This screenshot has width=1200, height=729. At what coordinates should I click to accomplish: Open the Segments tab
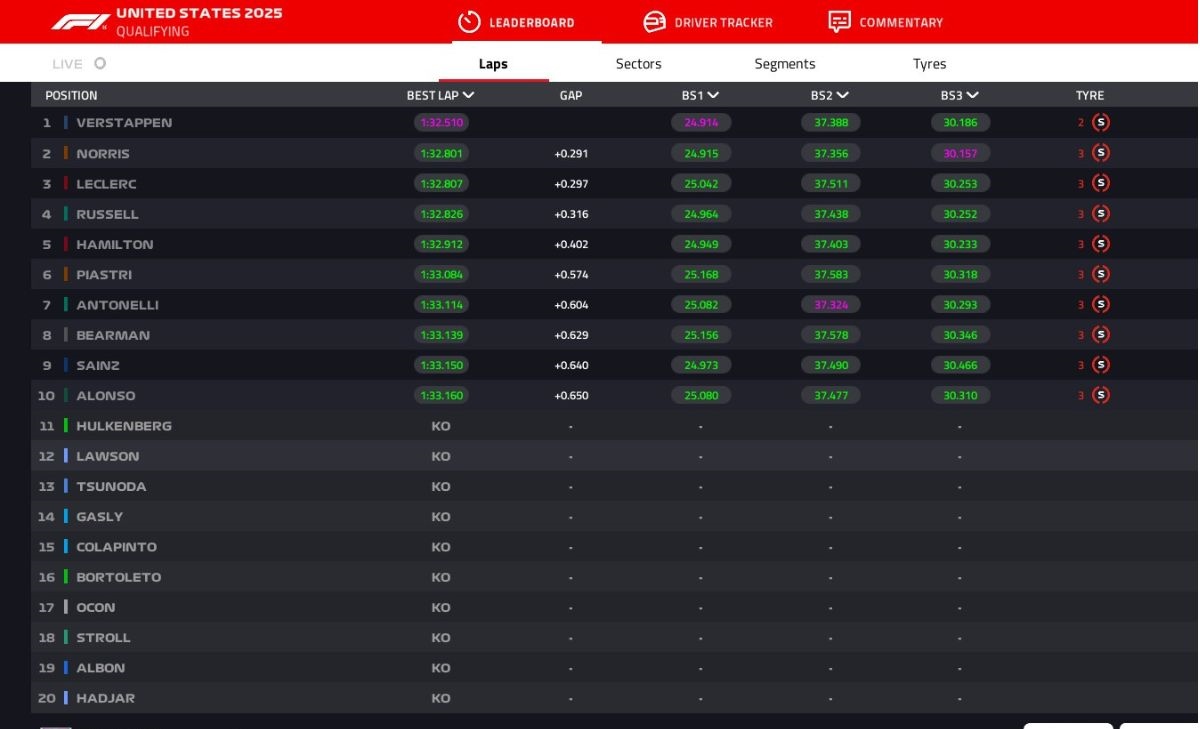[784, 64]
